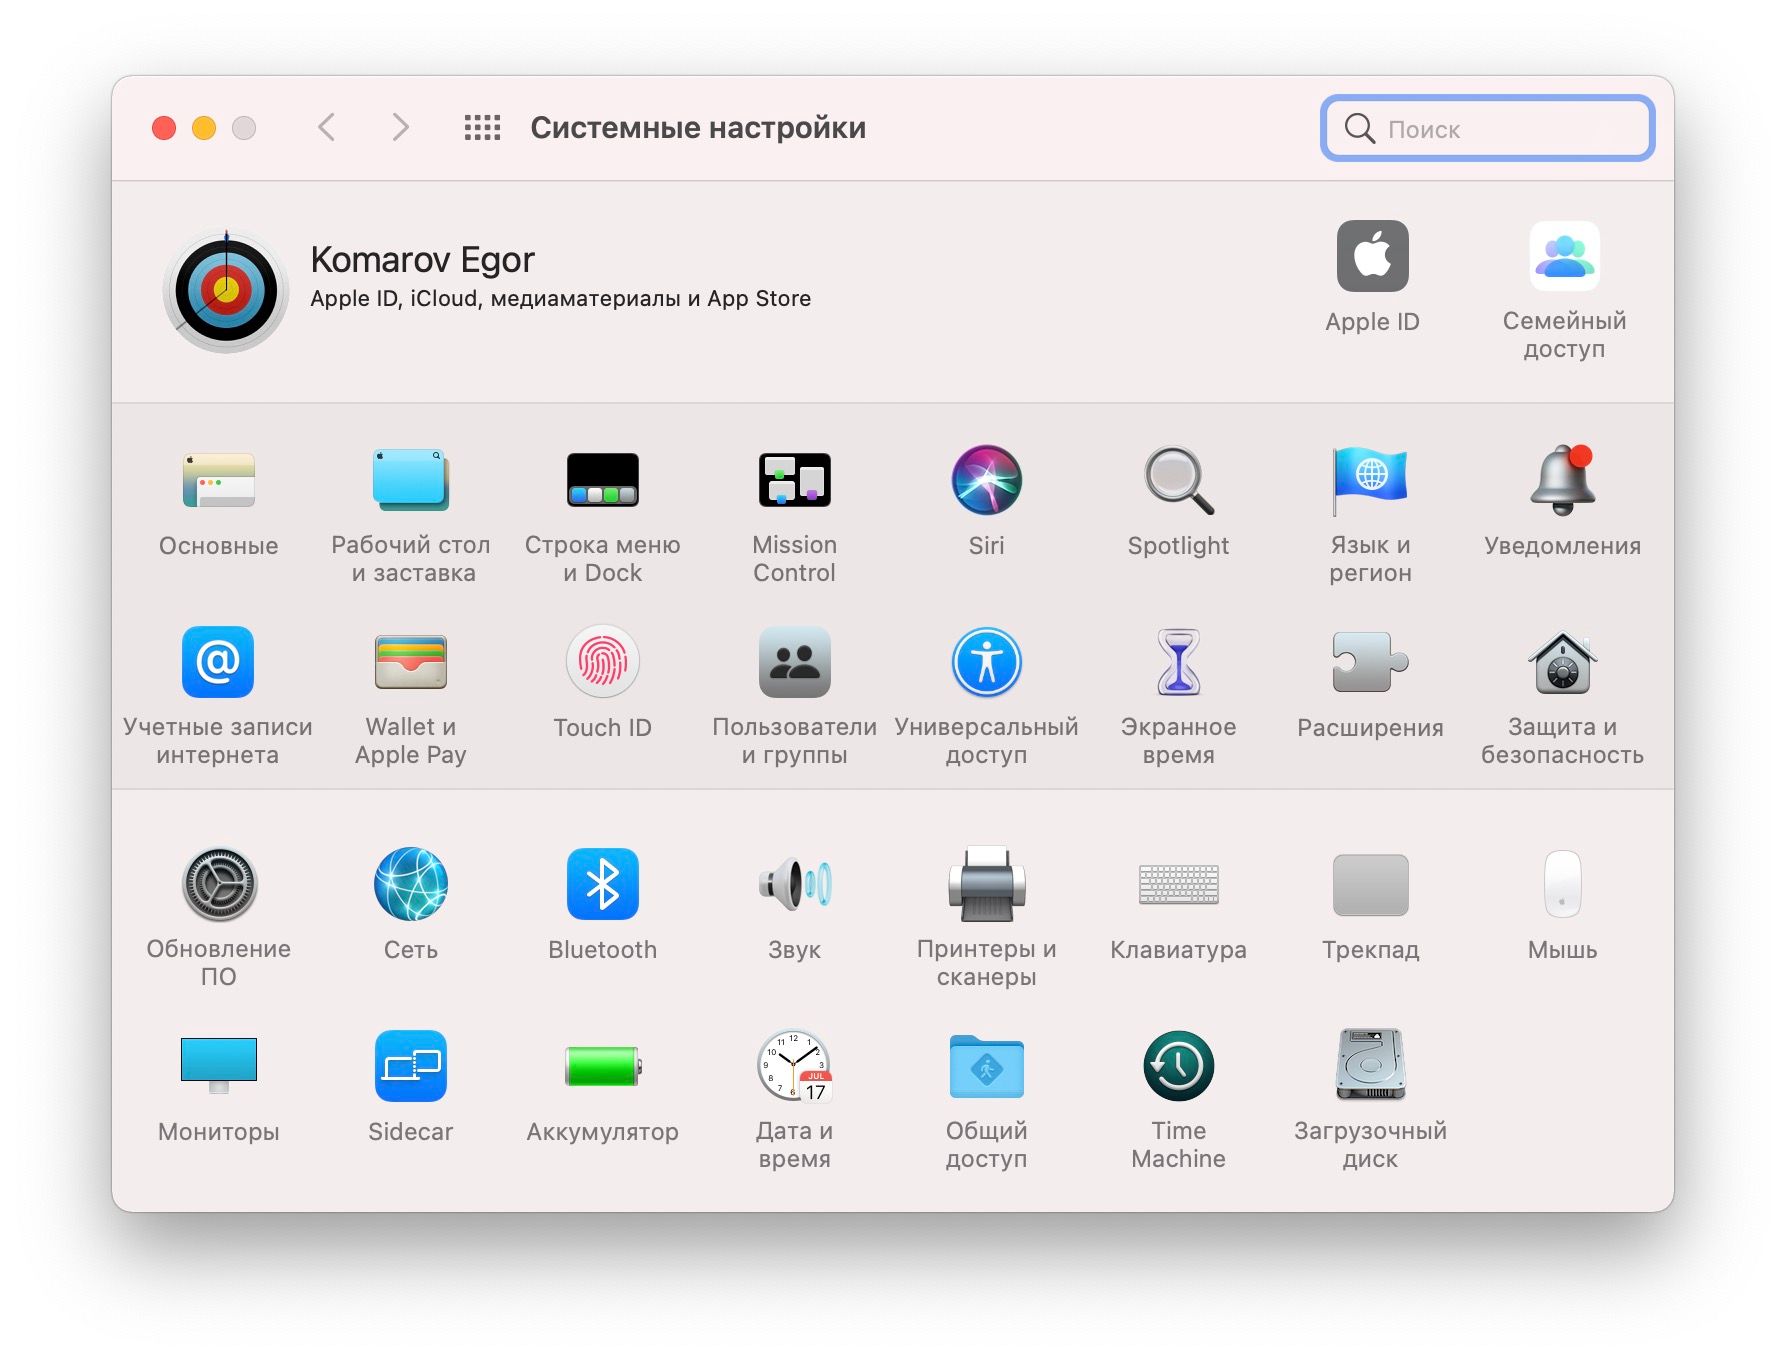Open Siri preferences
The width and height of the screenshot is (1786, 1360).
pyautogui.click(x=986, y=481)
